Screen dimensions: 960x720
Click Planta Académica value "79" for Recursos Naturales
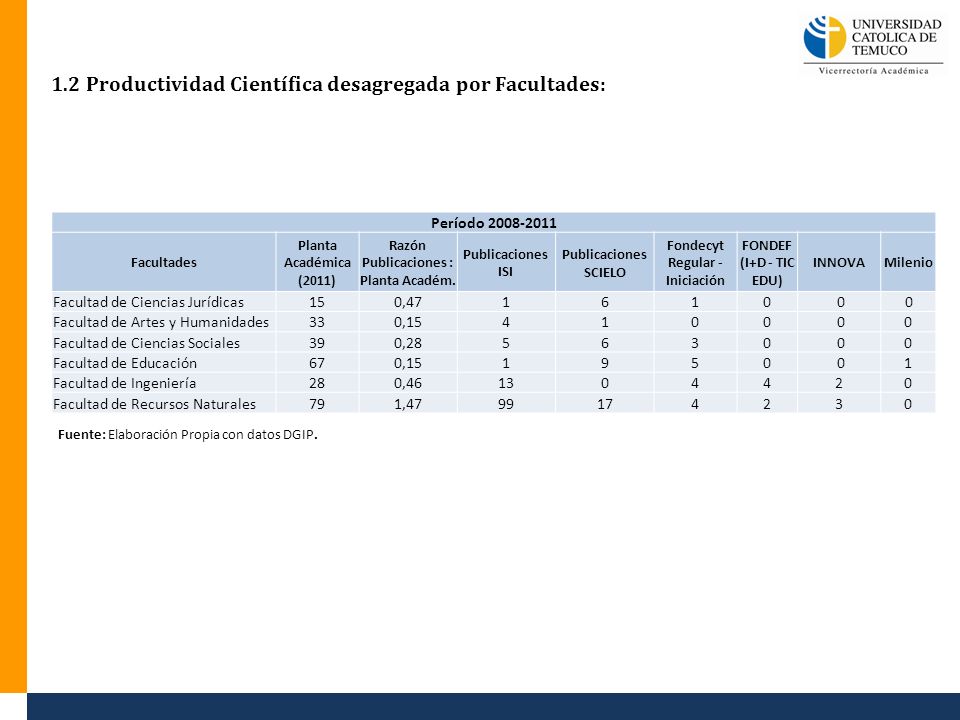click(x=317, y=404)
